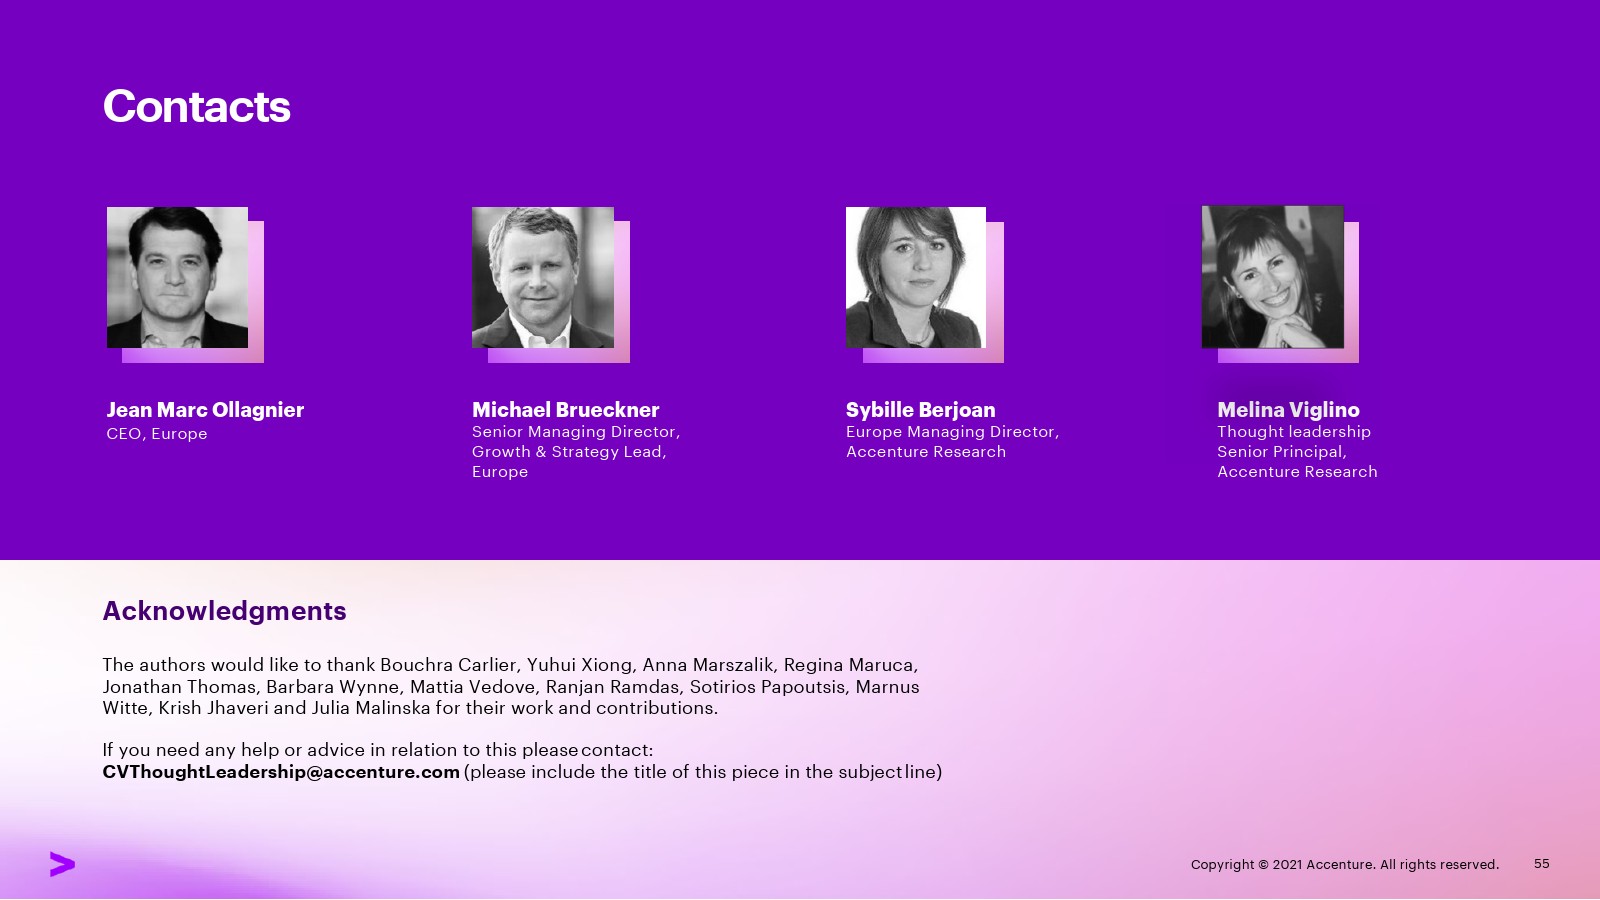The height and width of the screenshot is (900, 1600).
Task: Open the CVThoughtLeadership@accenture.com email link
Action: click(x=281, y=772)
